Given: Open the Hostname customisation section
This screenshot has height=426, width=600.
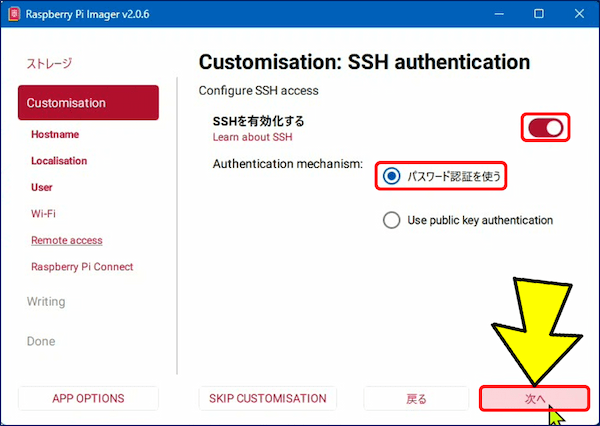Looking at the screenshot, I should pos(55,134).
